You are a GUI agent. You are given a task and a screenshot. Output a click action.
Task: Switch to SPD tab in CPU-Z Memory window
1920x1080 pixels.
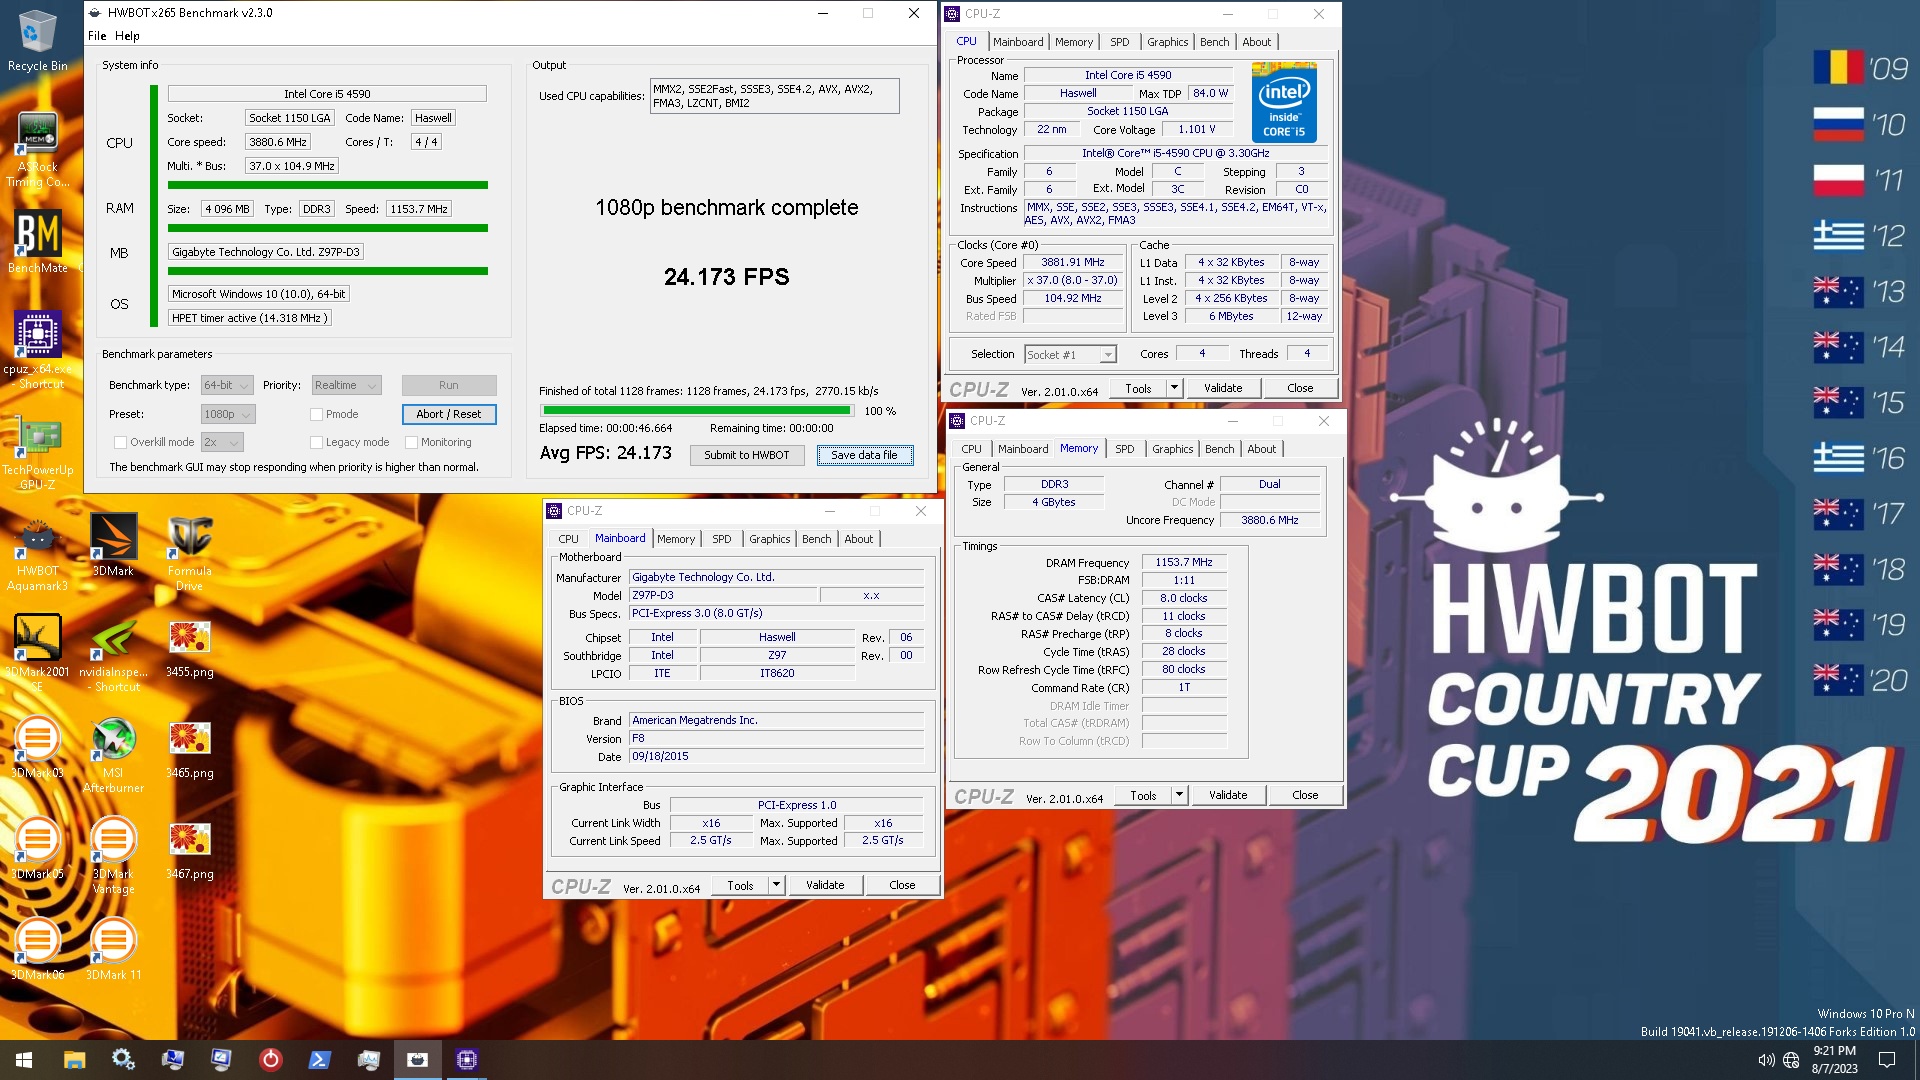1125,449
